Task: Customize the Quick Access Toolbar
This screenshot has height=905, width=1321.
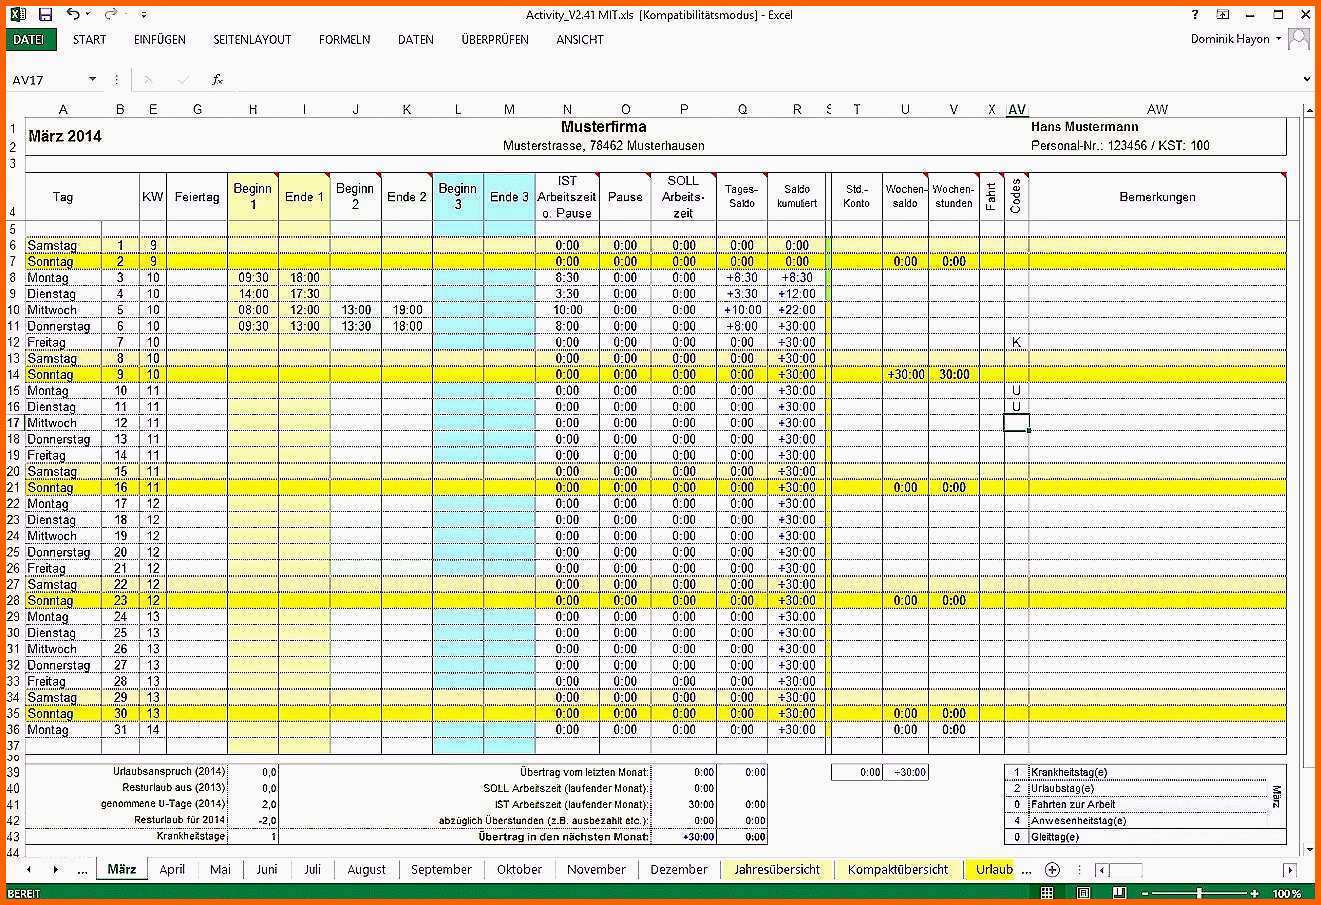Action: coord(144,15)
